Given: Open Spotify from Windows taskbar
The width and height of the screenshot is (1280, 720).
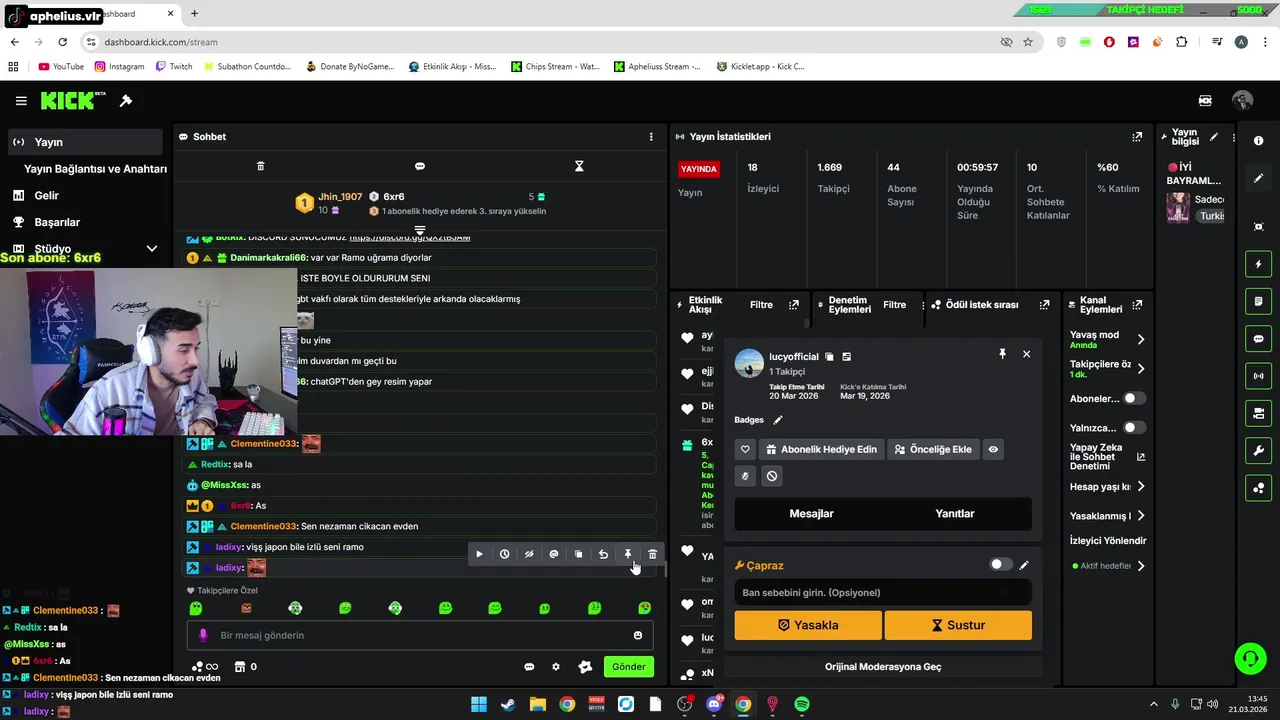Looking at the screenshot, I should click(x=802, y=704).
